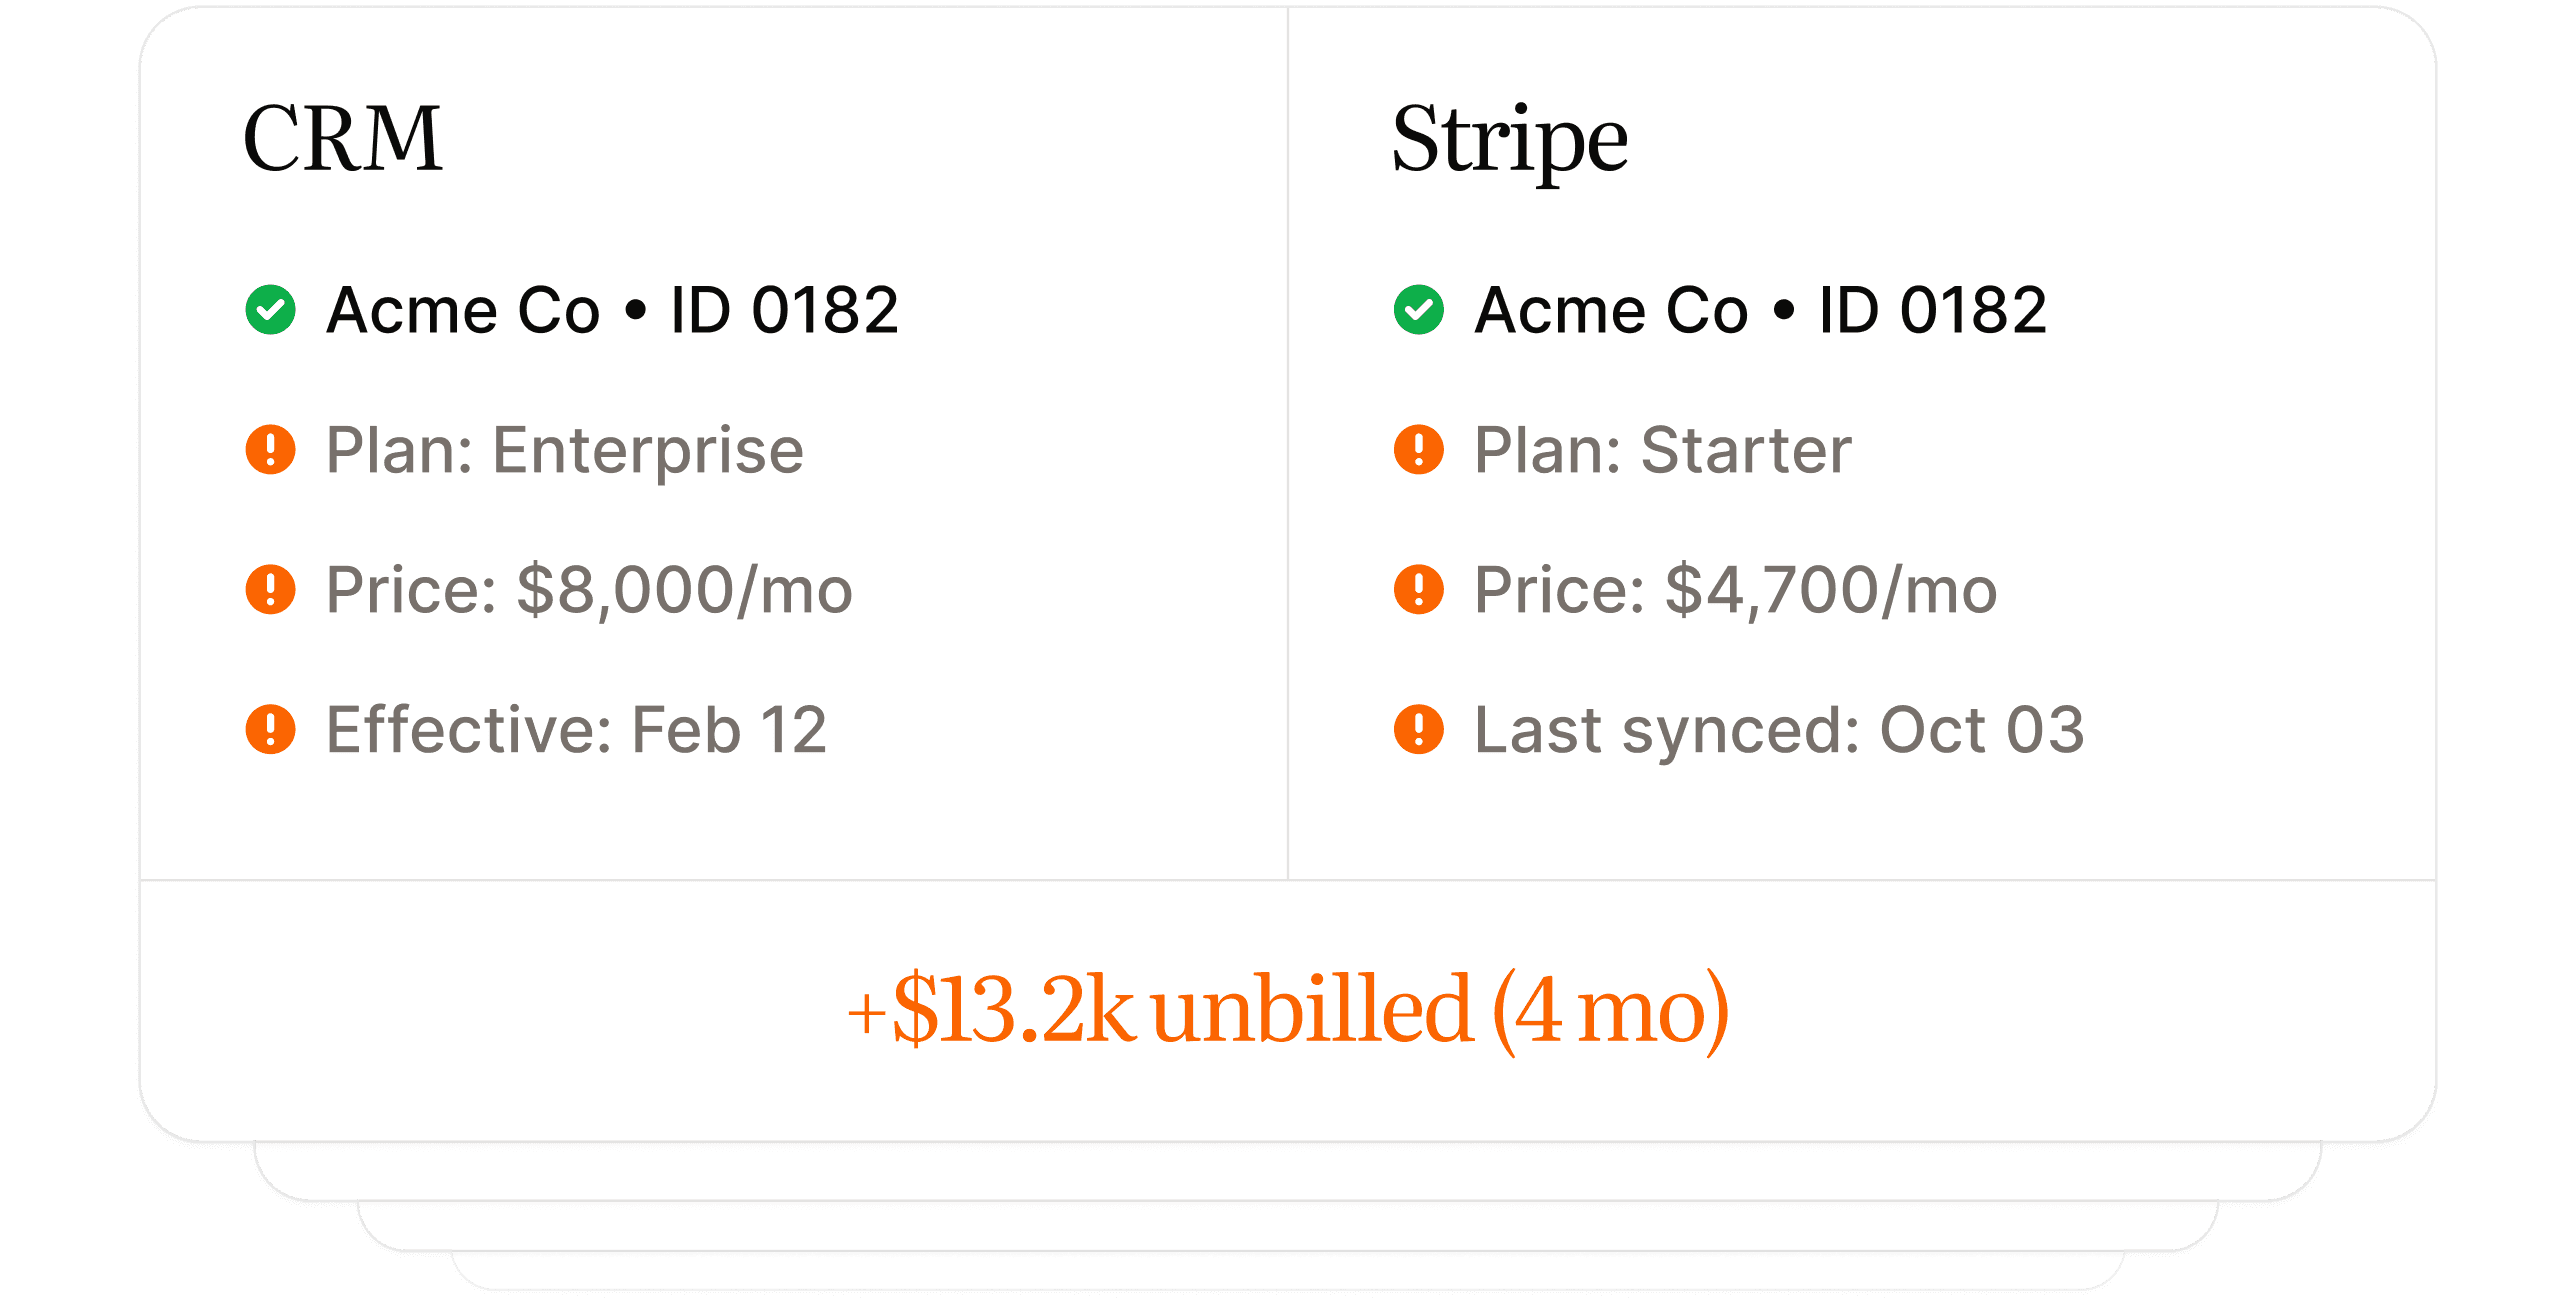Image resolution: width=2576 pixels, height=1300 pixels.
Task: Click green check icon beside Stripe Acme Co
Action: coord(1418,310)
